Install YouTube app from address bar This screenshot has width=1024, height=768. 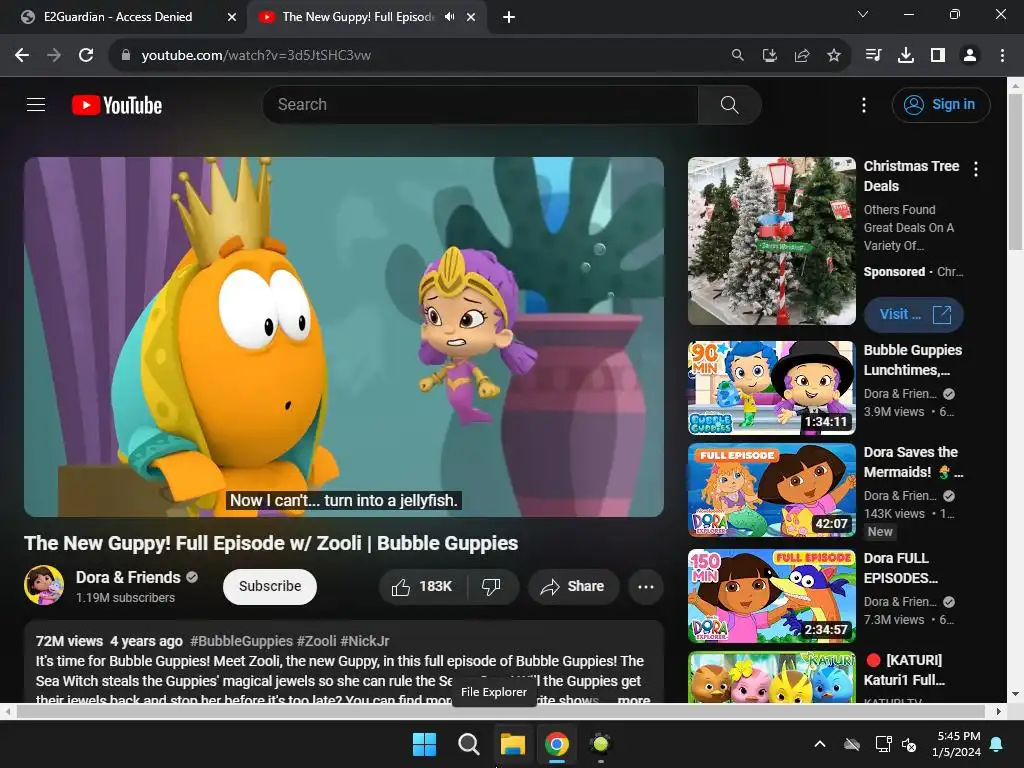point(769,56)
